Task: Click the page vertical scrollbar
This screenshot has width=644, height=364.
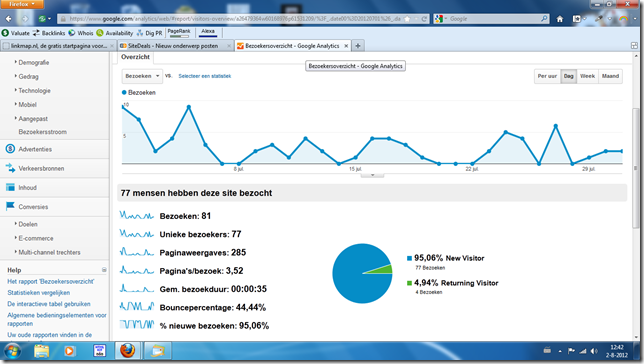Action: pos(636,168)
